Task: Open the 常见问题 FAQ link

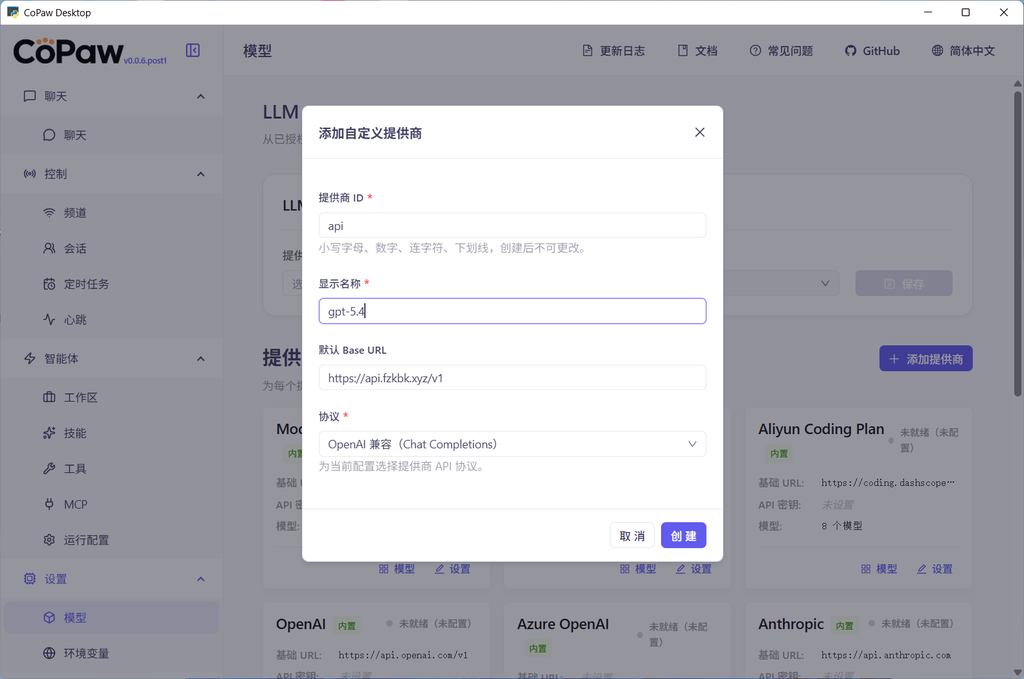Action: 781,51
